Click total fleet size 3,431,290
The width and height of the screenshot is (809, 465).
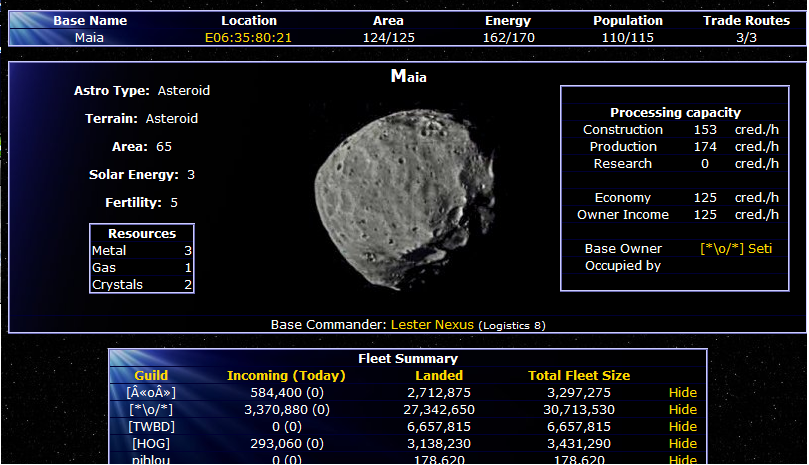(579, 443)
